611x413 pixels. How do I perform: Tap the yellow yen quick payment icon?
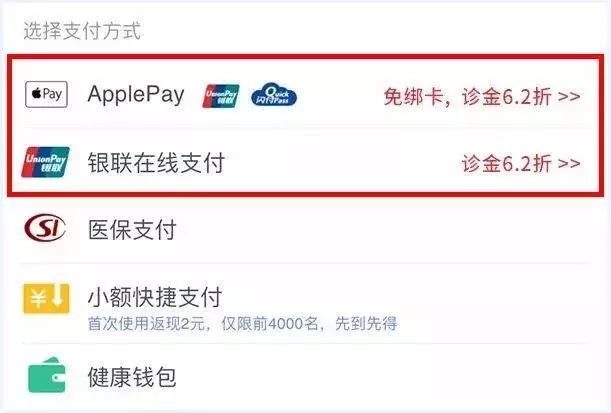pyautogui.click(x=46, y=299)
